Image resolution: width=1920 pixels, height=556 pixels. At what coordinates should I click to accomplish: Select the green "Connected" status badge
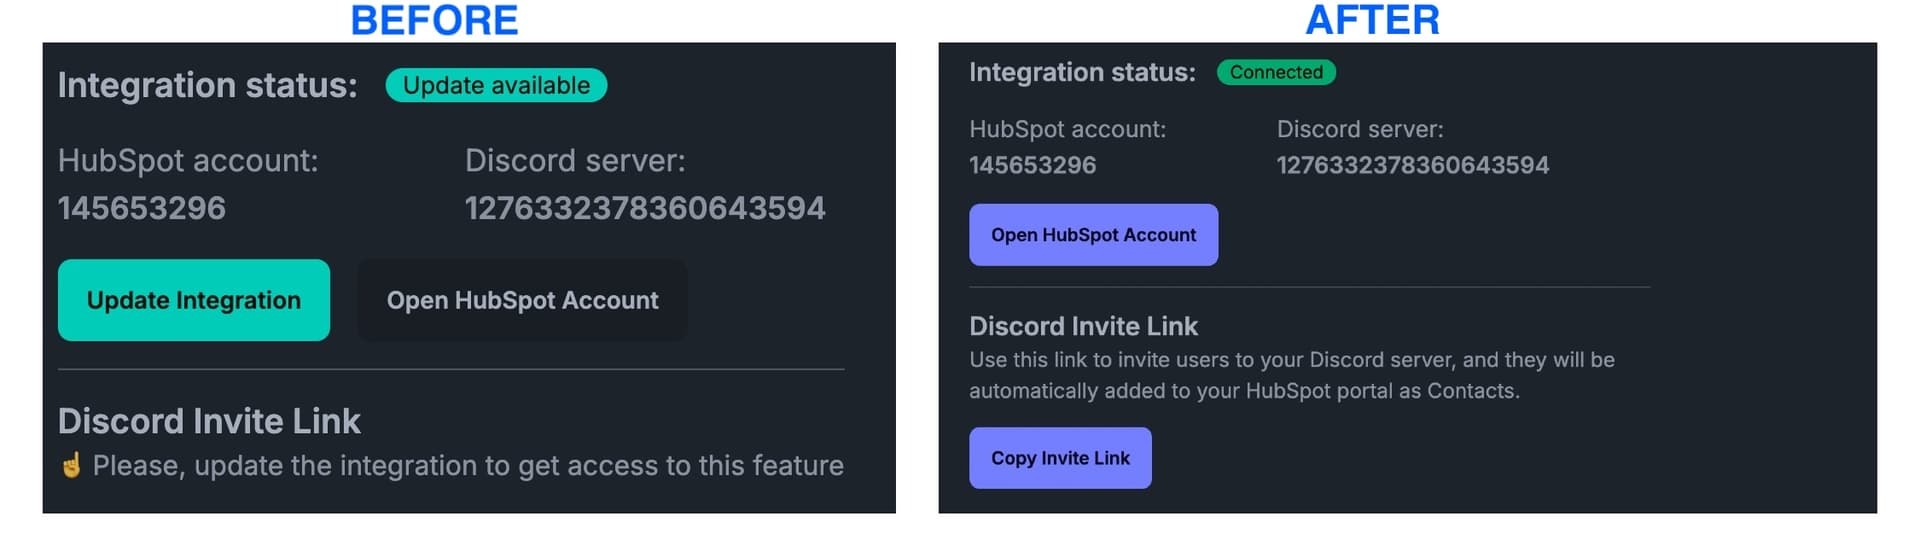(x=1276, y=72)
